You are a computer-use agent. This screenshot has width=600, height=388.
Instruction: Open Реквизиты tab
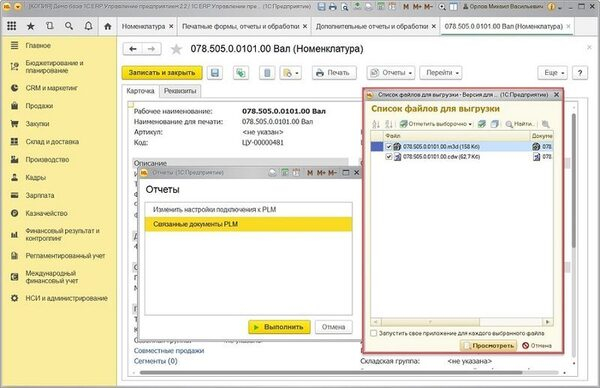tap(180, 91)
